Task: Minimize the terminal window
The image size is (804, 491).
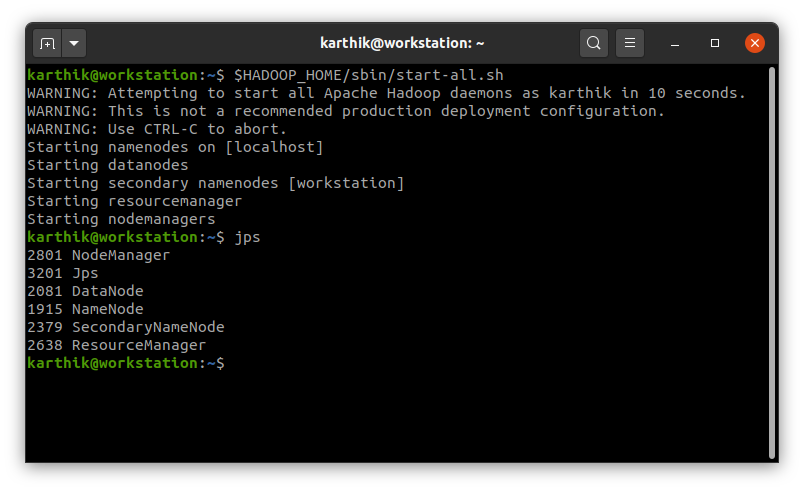Action: click(675, 44)
